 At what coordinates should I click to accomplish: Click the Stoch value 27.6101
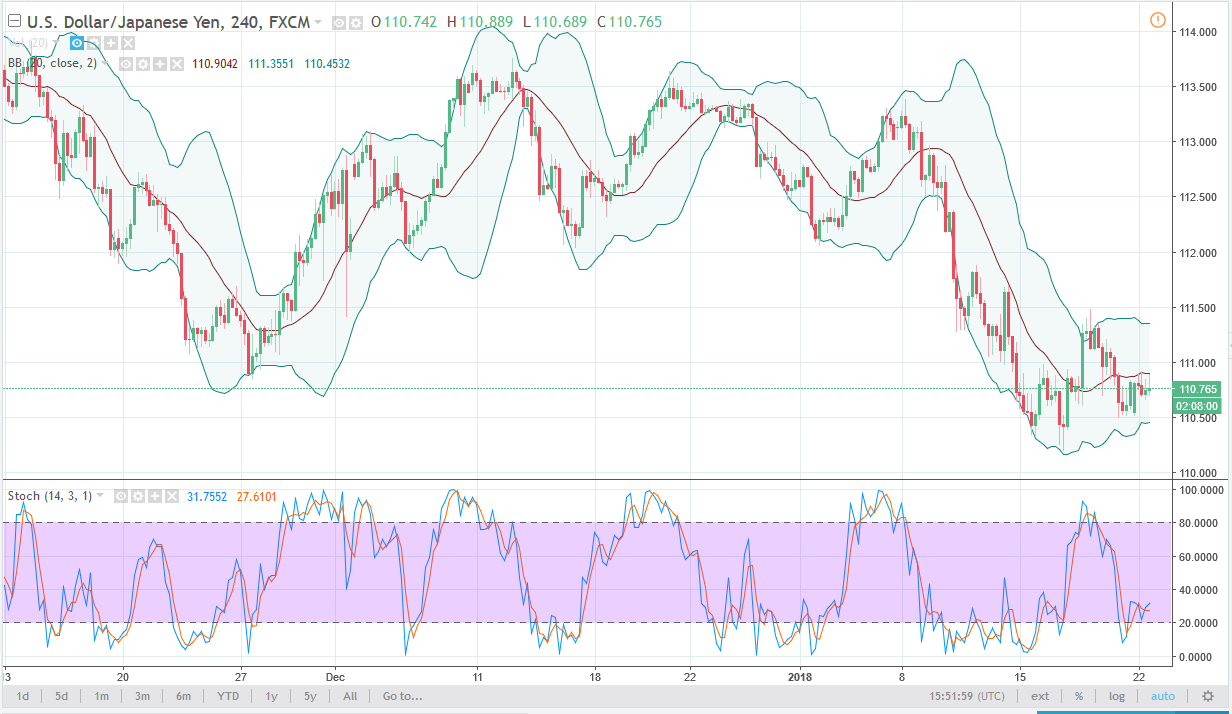point(258,495)
